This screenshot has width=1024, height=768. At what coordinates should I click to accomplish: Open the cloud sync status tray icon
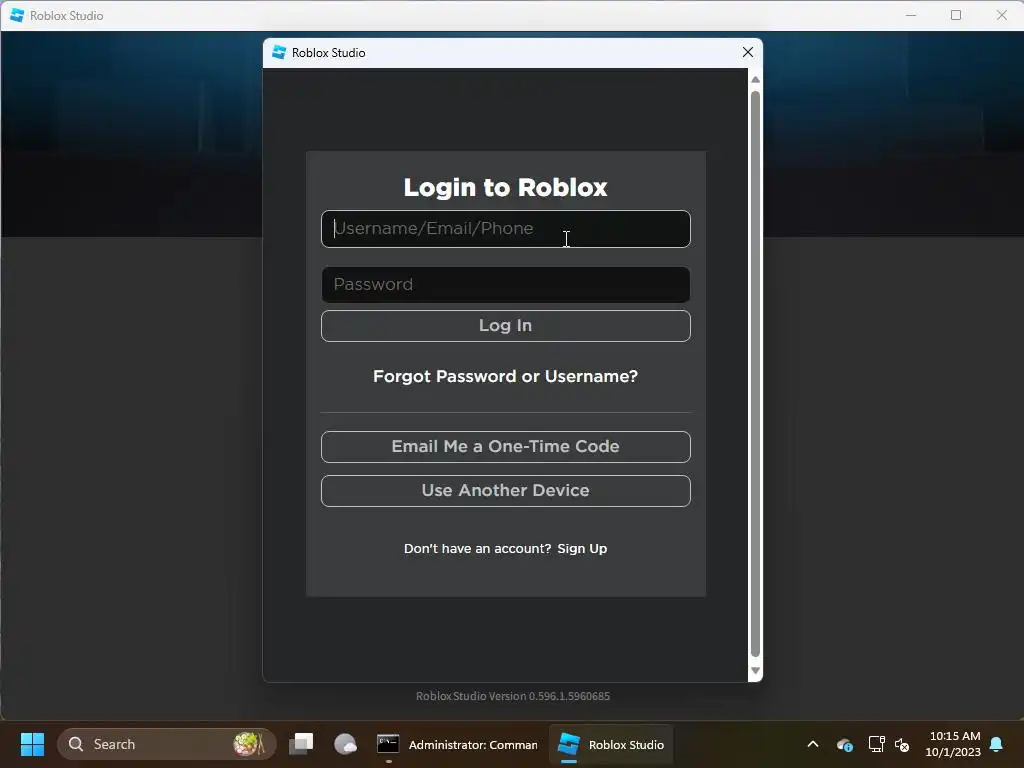[x=844, y=744]
